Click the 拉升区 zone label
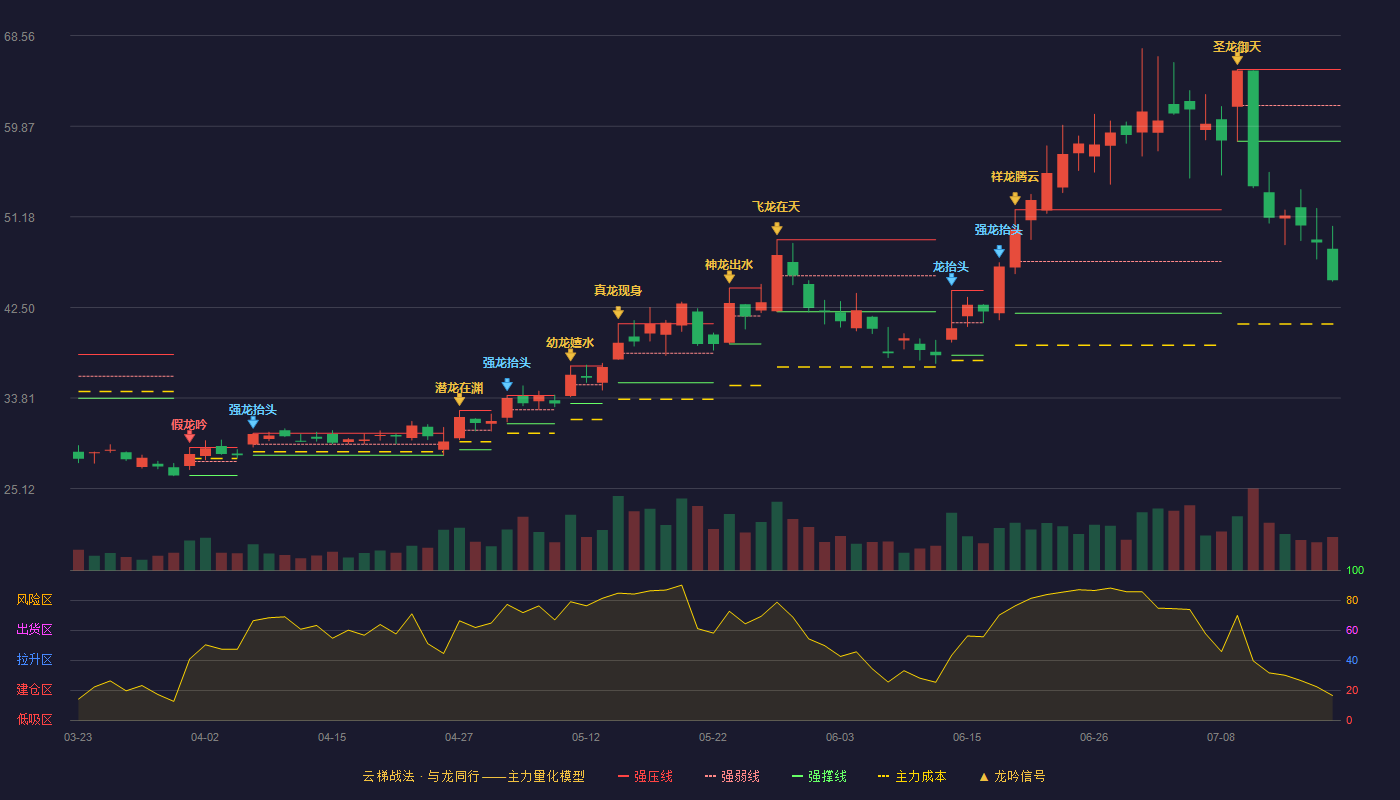This screenshot has width=1400, height=800. click(x=34, y=660)
